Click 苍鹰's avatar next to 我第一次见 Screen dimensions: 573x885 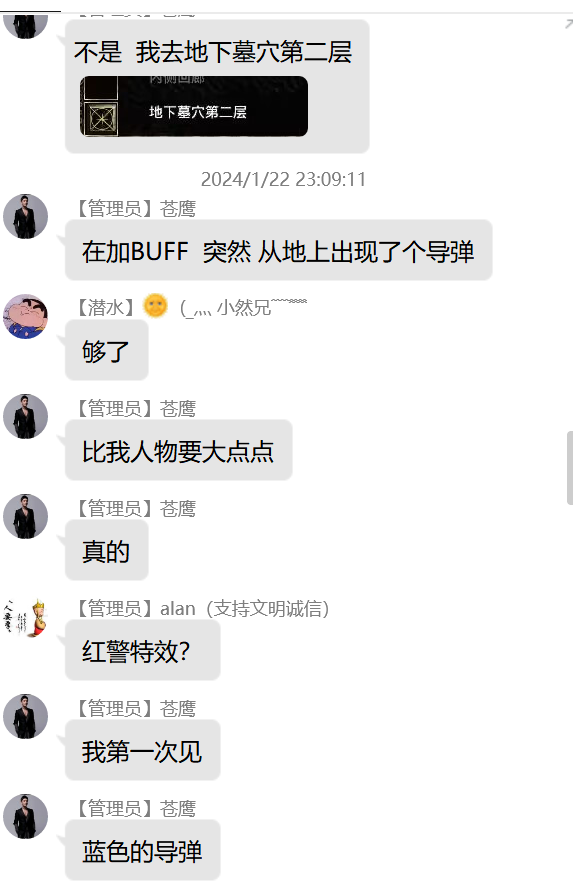tap(25, 717)
